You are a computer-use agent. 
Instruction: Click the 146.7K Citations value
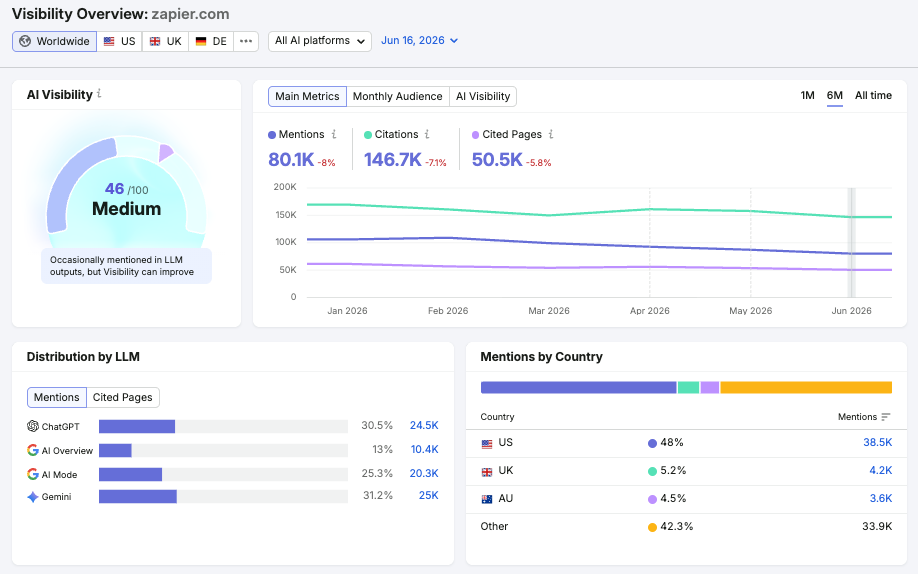coord(392,159)
